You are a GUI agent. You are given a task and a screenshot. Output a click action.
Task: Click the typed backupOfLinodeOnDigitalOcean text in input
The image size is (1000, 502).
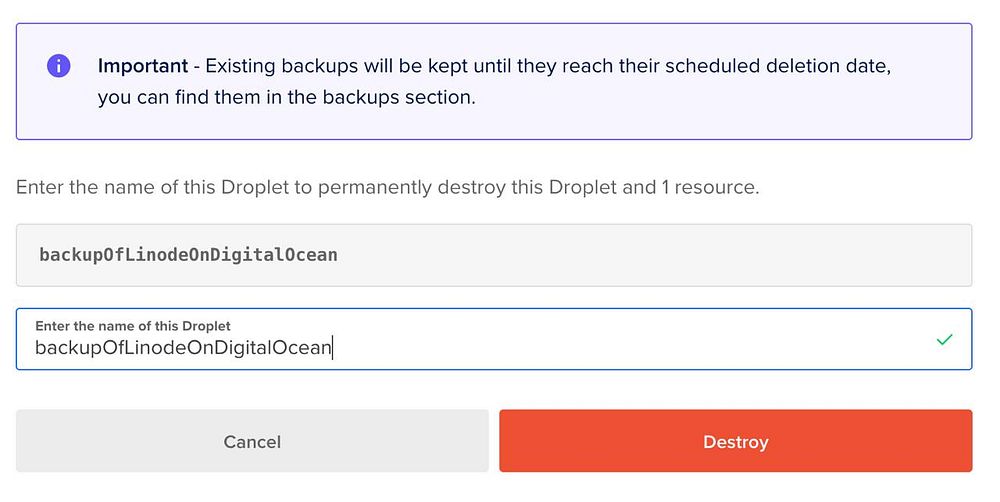[183, 348]
